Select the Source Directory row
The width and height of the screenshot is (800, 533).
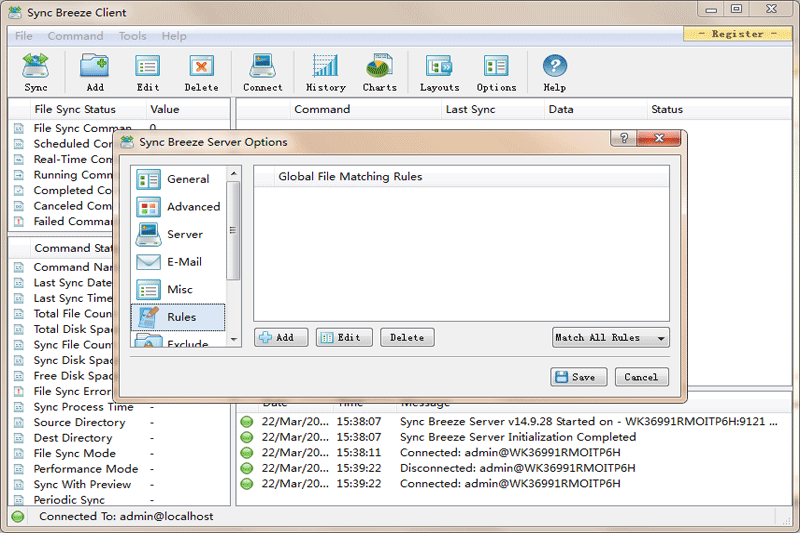(x=120, y=422)
